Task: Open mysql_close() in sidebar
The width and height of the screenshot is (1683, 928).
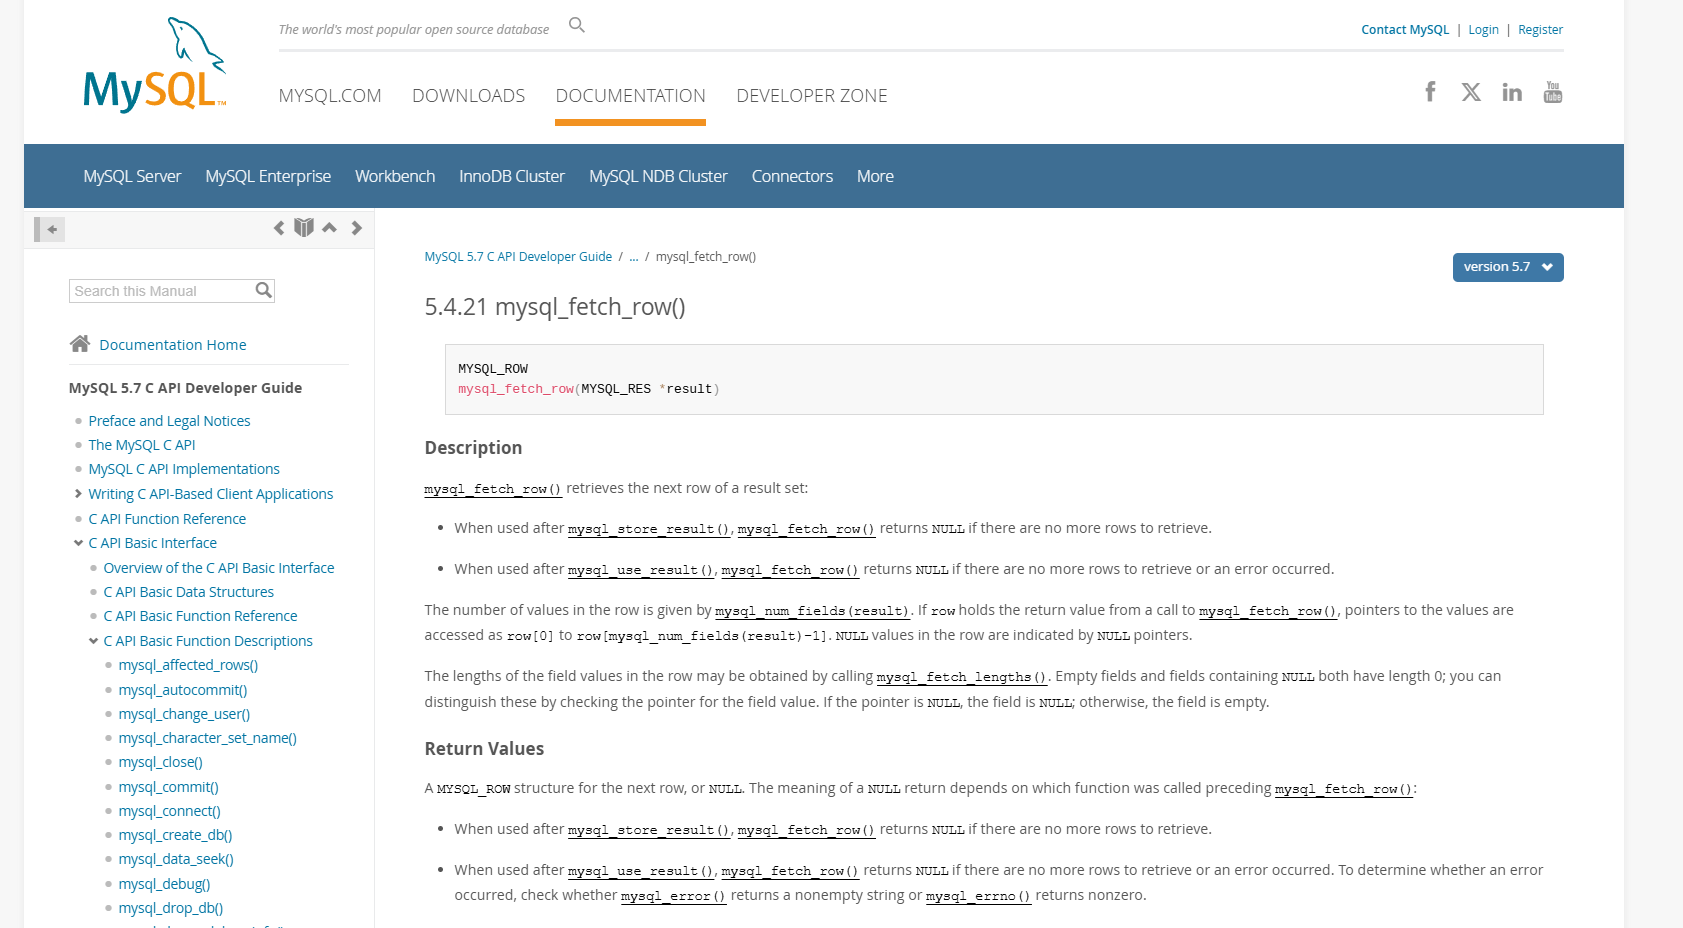Action: click(160, 762)
